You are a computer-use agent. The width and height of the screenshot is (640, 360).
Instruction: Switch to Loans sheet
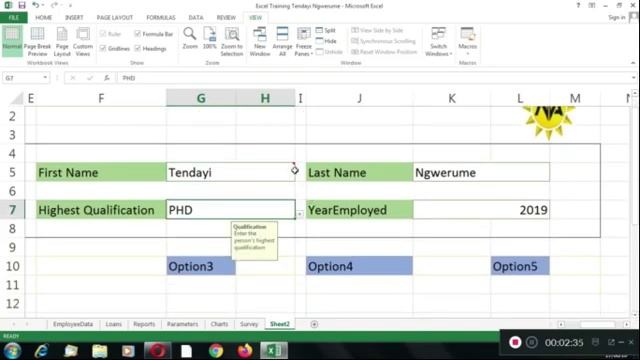pyautogui.click(x=113, y=324)
